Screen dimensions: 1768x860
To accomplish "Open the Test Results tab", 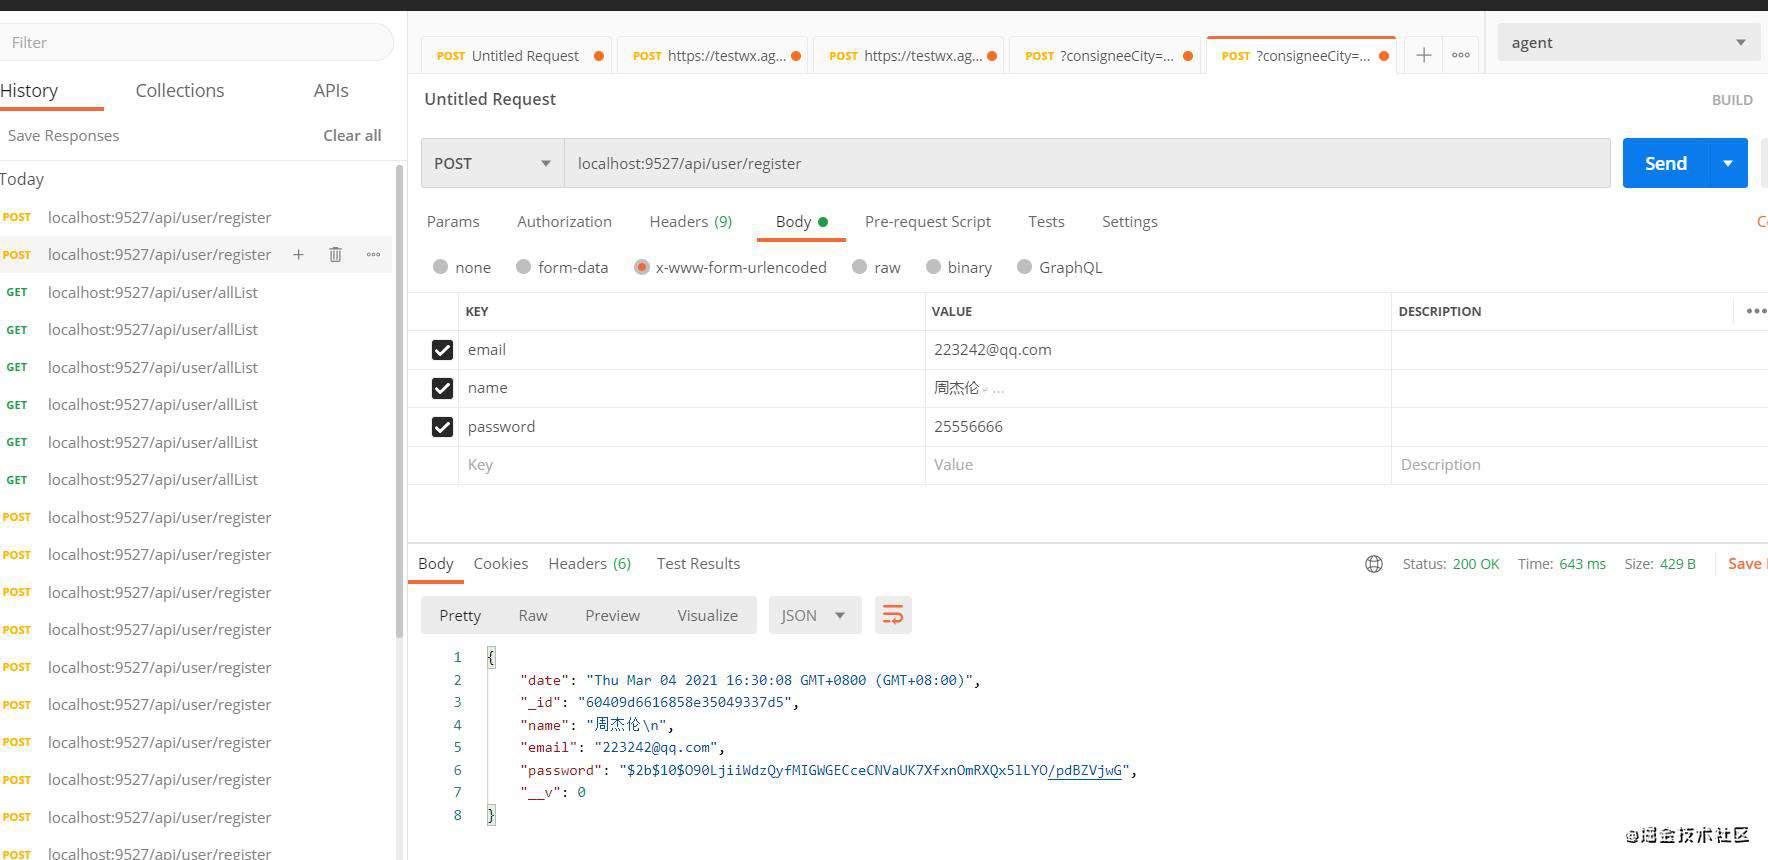I will click(698, 564).
